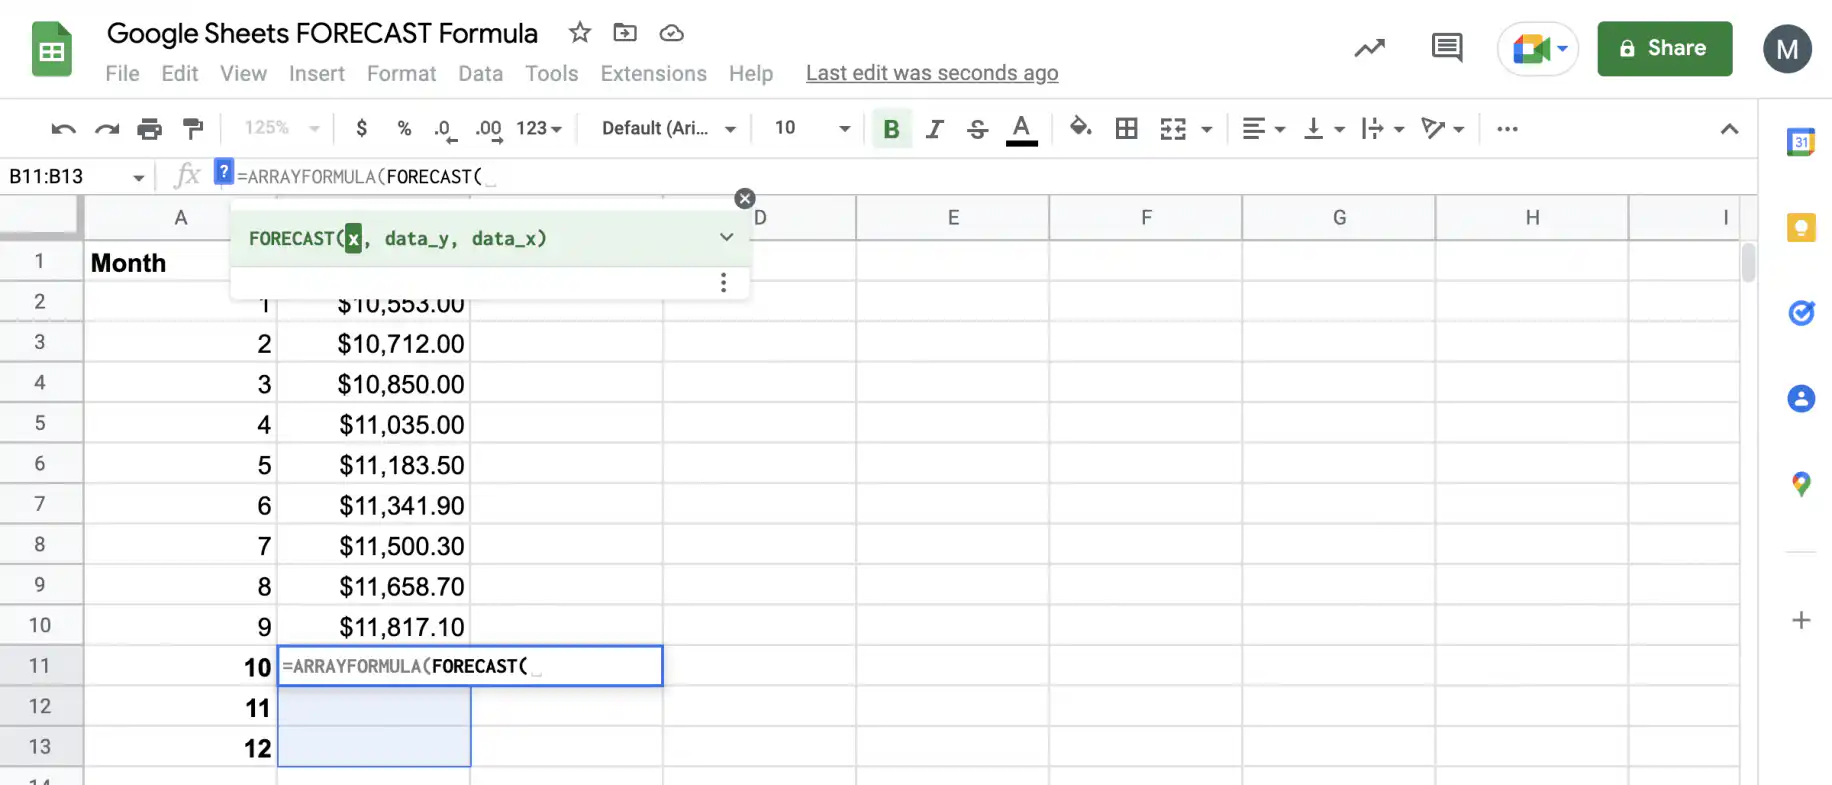
Task: Open the 'Last edit was seconds ago' link
Action: (x=932, y=73)
